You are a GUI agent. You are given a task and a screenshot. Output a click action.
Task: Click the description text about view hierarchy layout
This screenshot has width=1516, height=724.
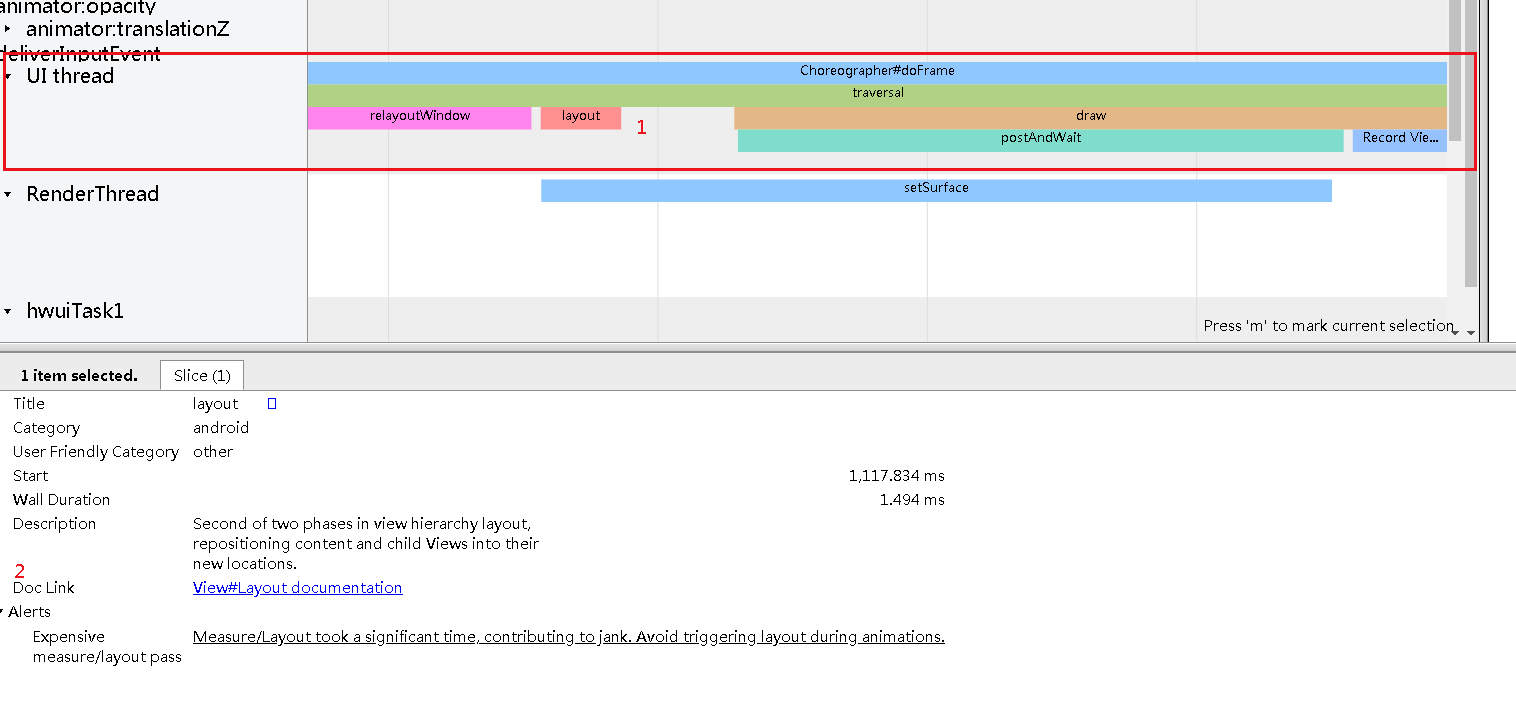pyautogui.click(x=366, y=544)
